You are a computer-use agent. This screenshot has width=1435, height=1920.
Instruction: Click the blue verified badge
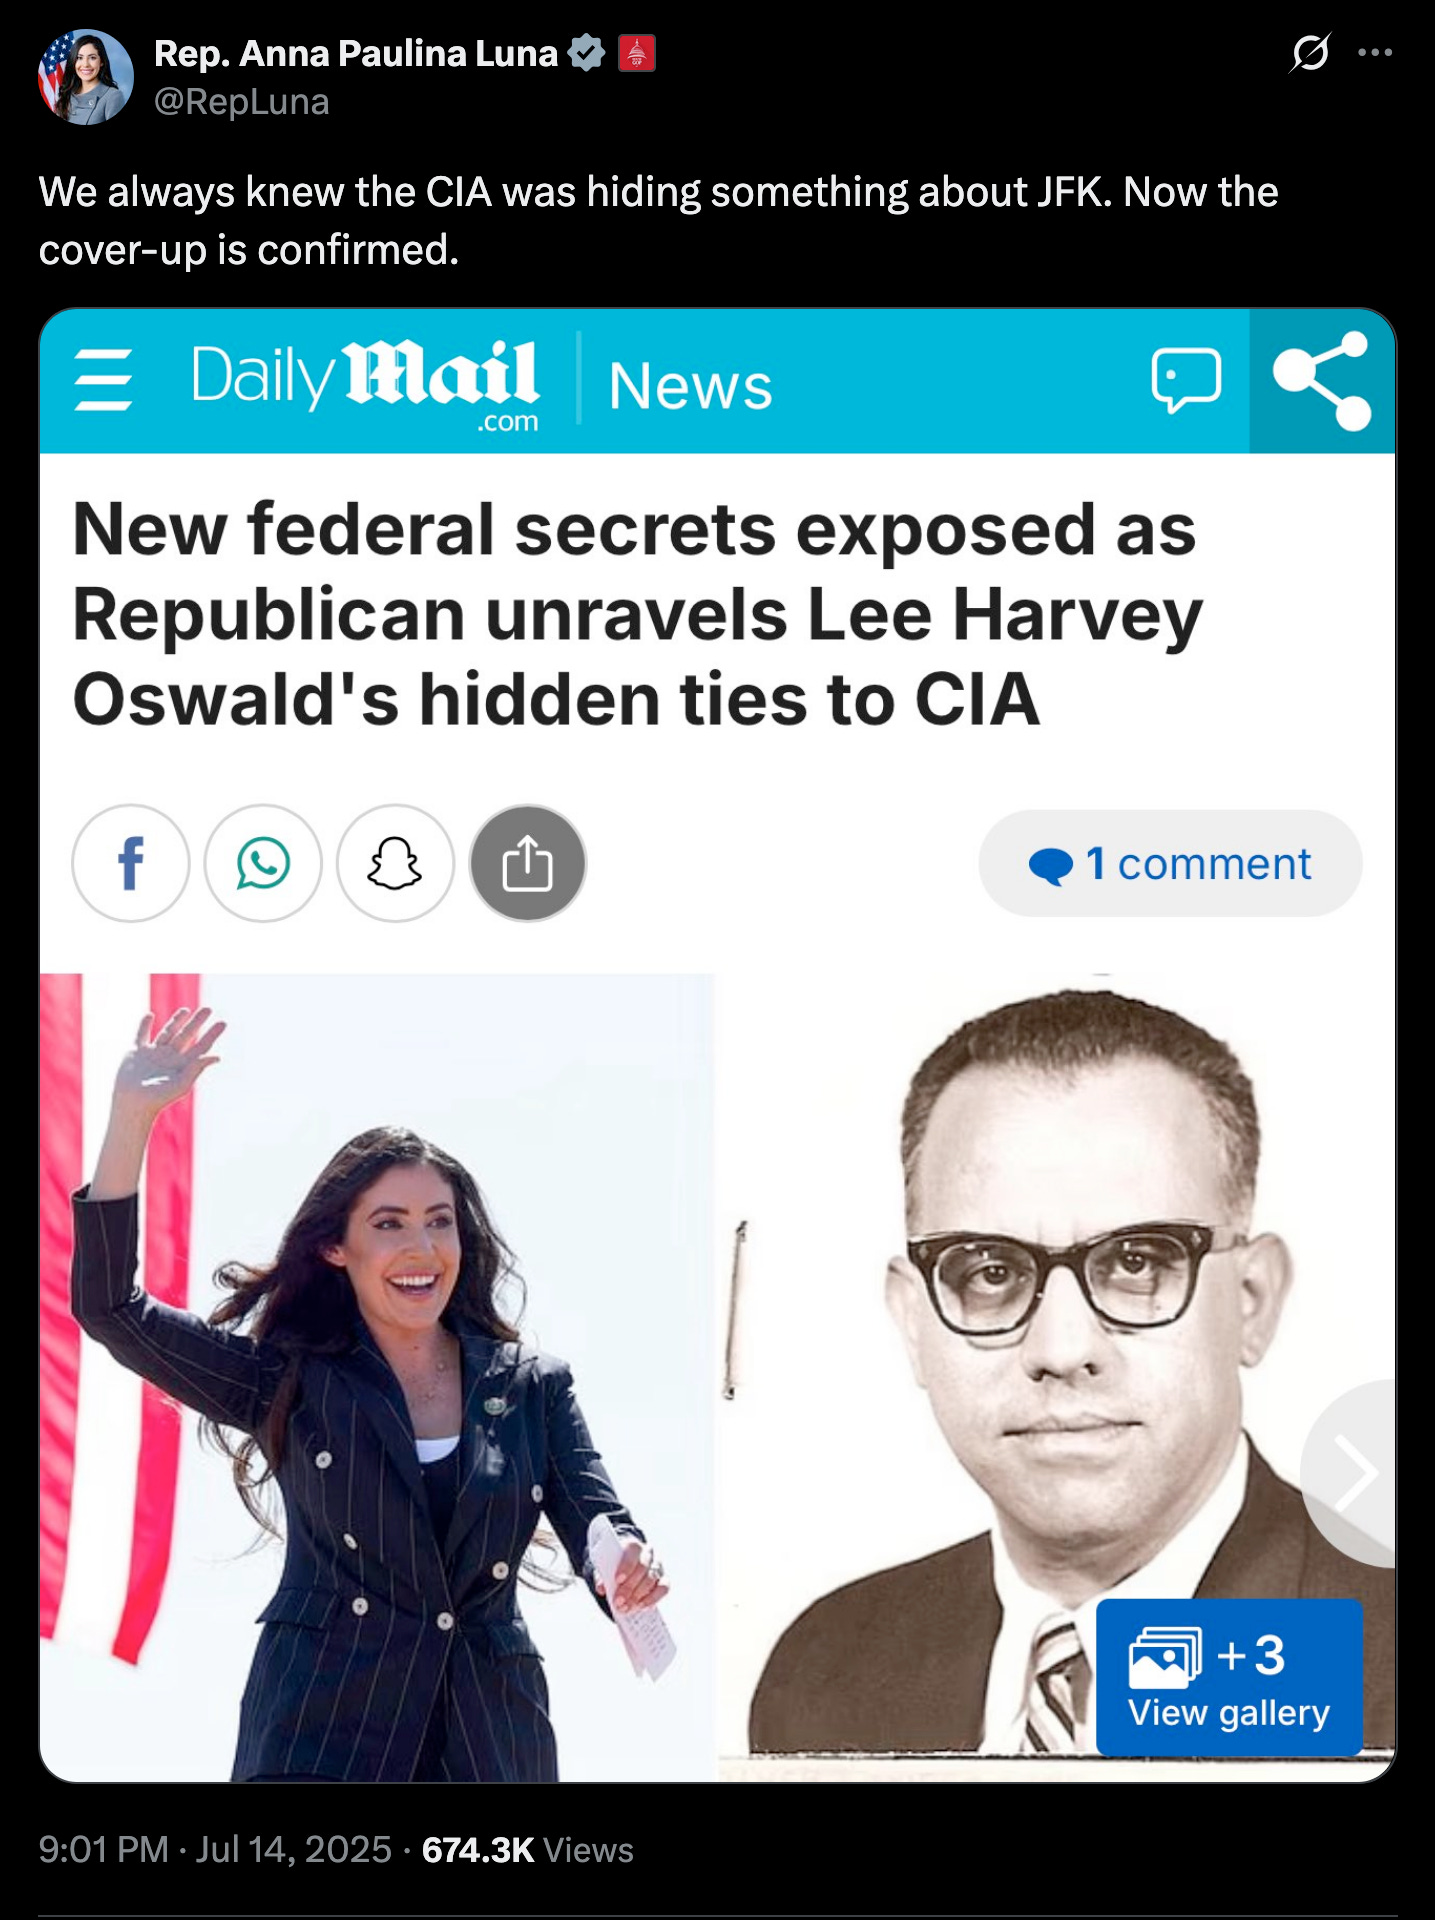(587, 53)
